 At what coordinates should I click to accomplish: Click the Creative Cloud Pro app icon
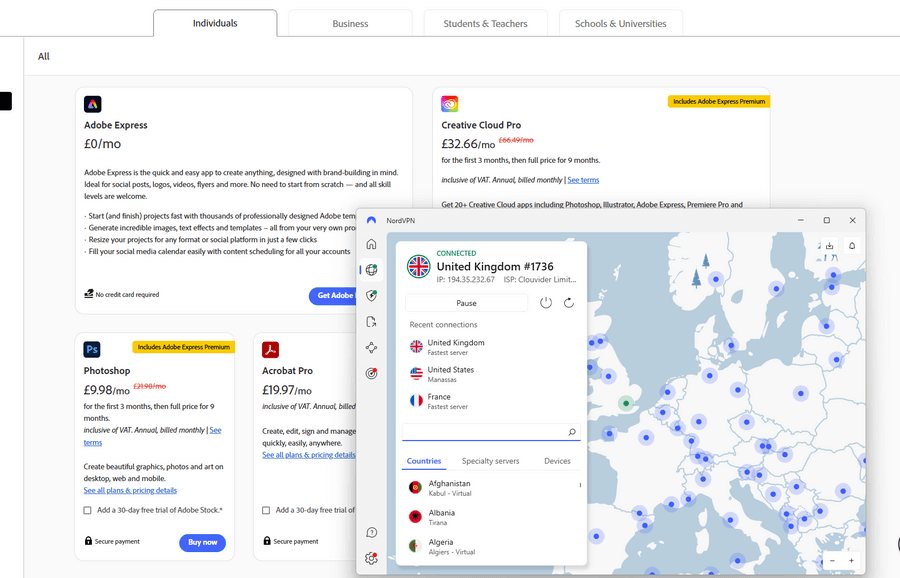tap(449, 104)
